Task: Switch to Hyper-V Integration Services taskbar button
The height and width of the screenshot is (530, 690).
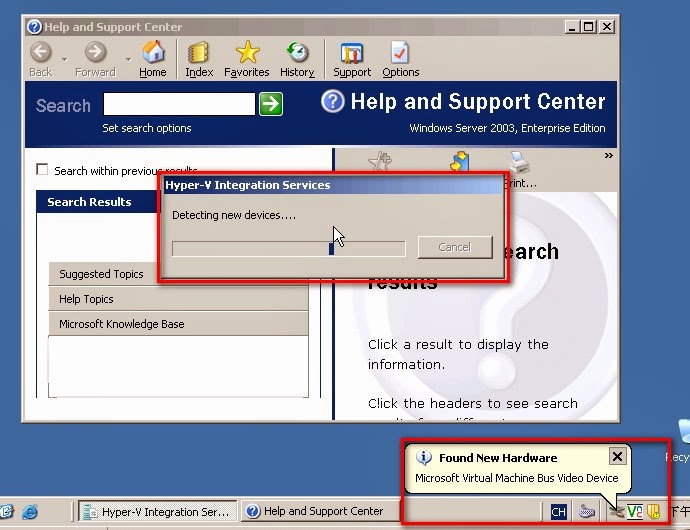Action: (158, 512)
